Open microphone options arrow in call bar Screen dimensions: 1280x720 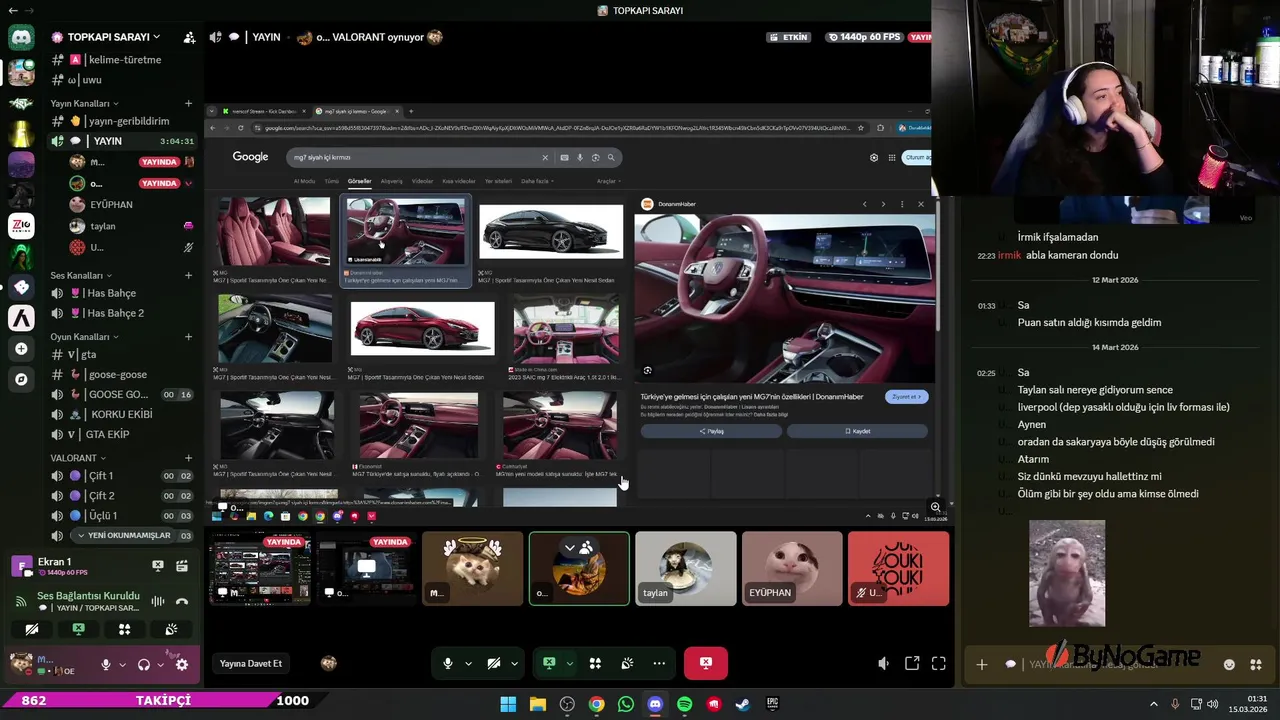tap(468, 663)
